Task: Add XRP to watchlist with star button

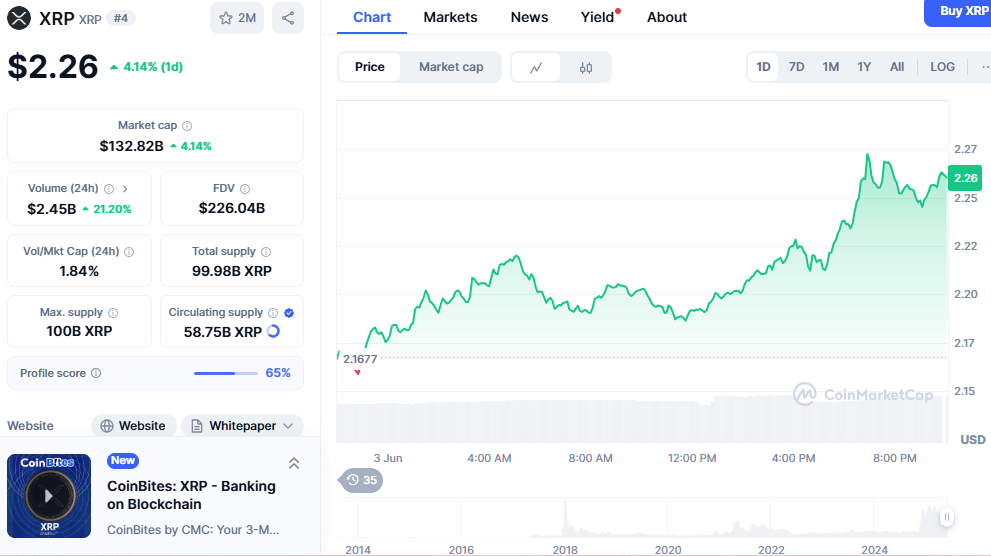Action: [237, 18]
